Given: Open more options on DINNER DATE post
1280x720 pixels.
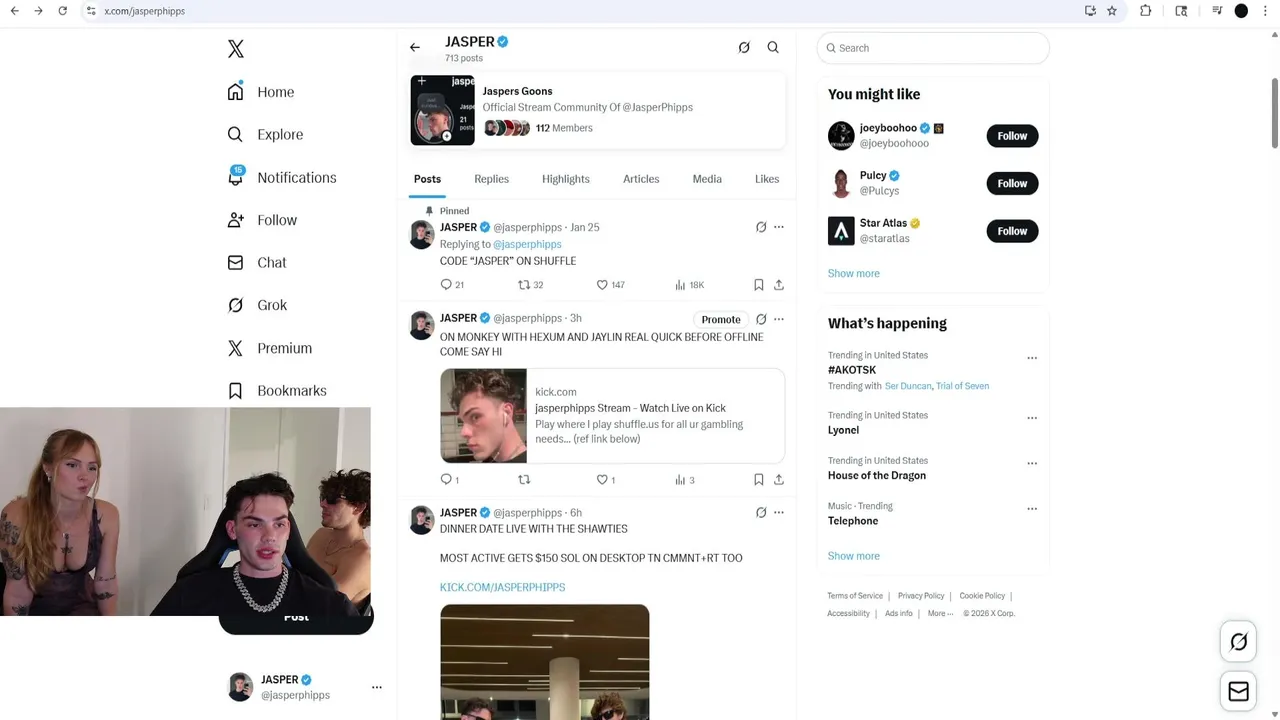Looking at the screenshot, I should pyautogui.click(x=779, y=513).
